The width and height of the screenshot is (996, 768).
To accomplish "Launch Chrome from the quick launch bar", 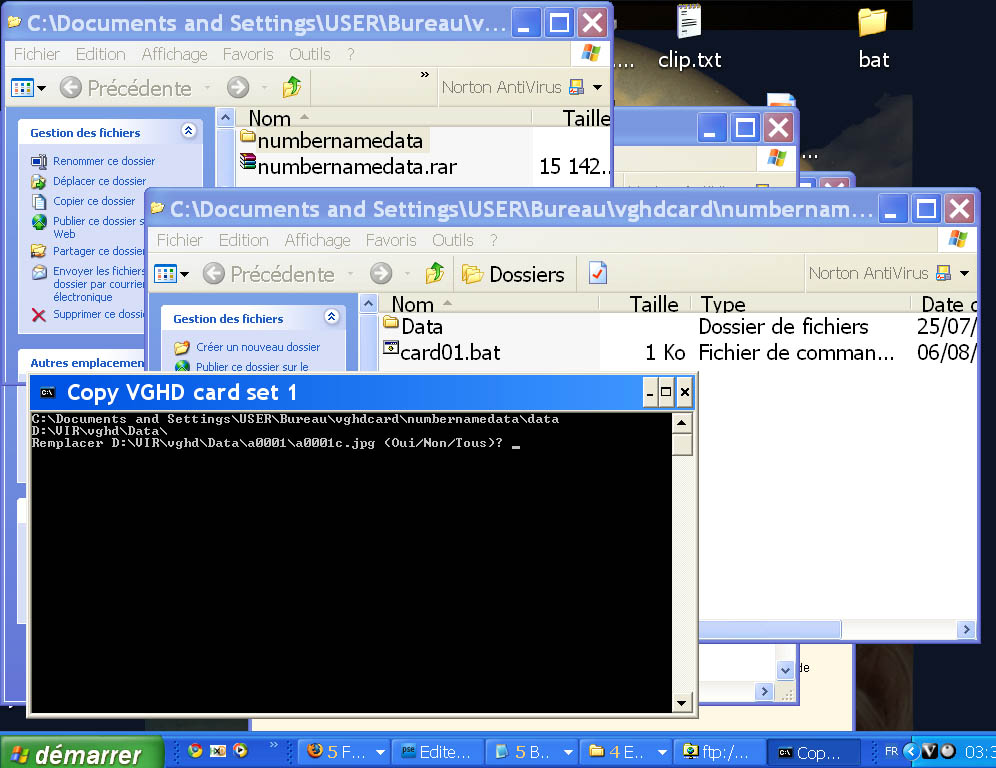I will click(195, 751).
